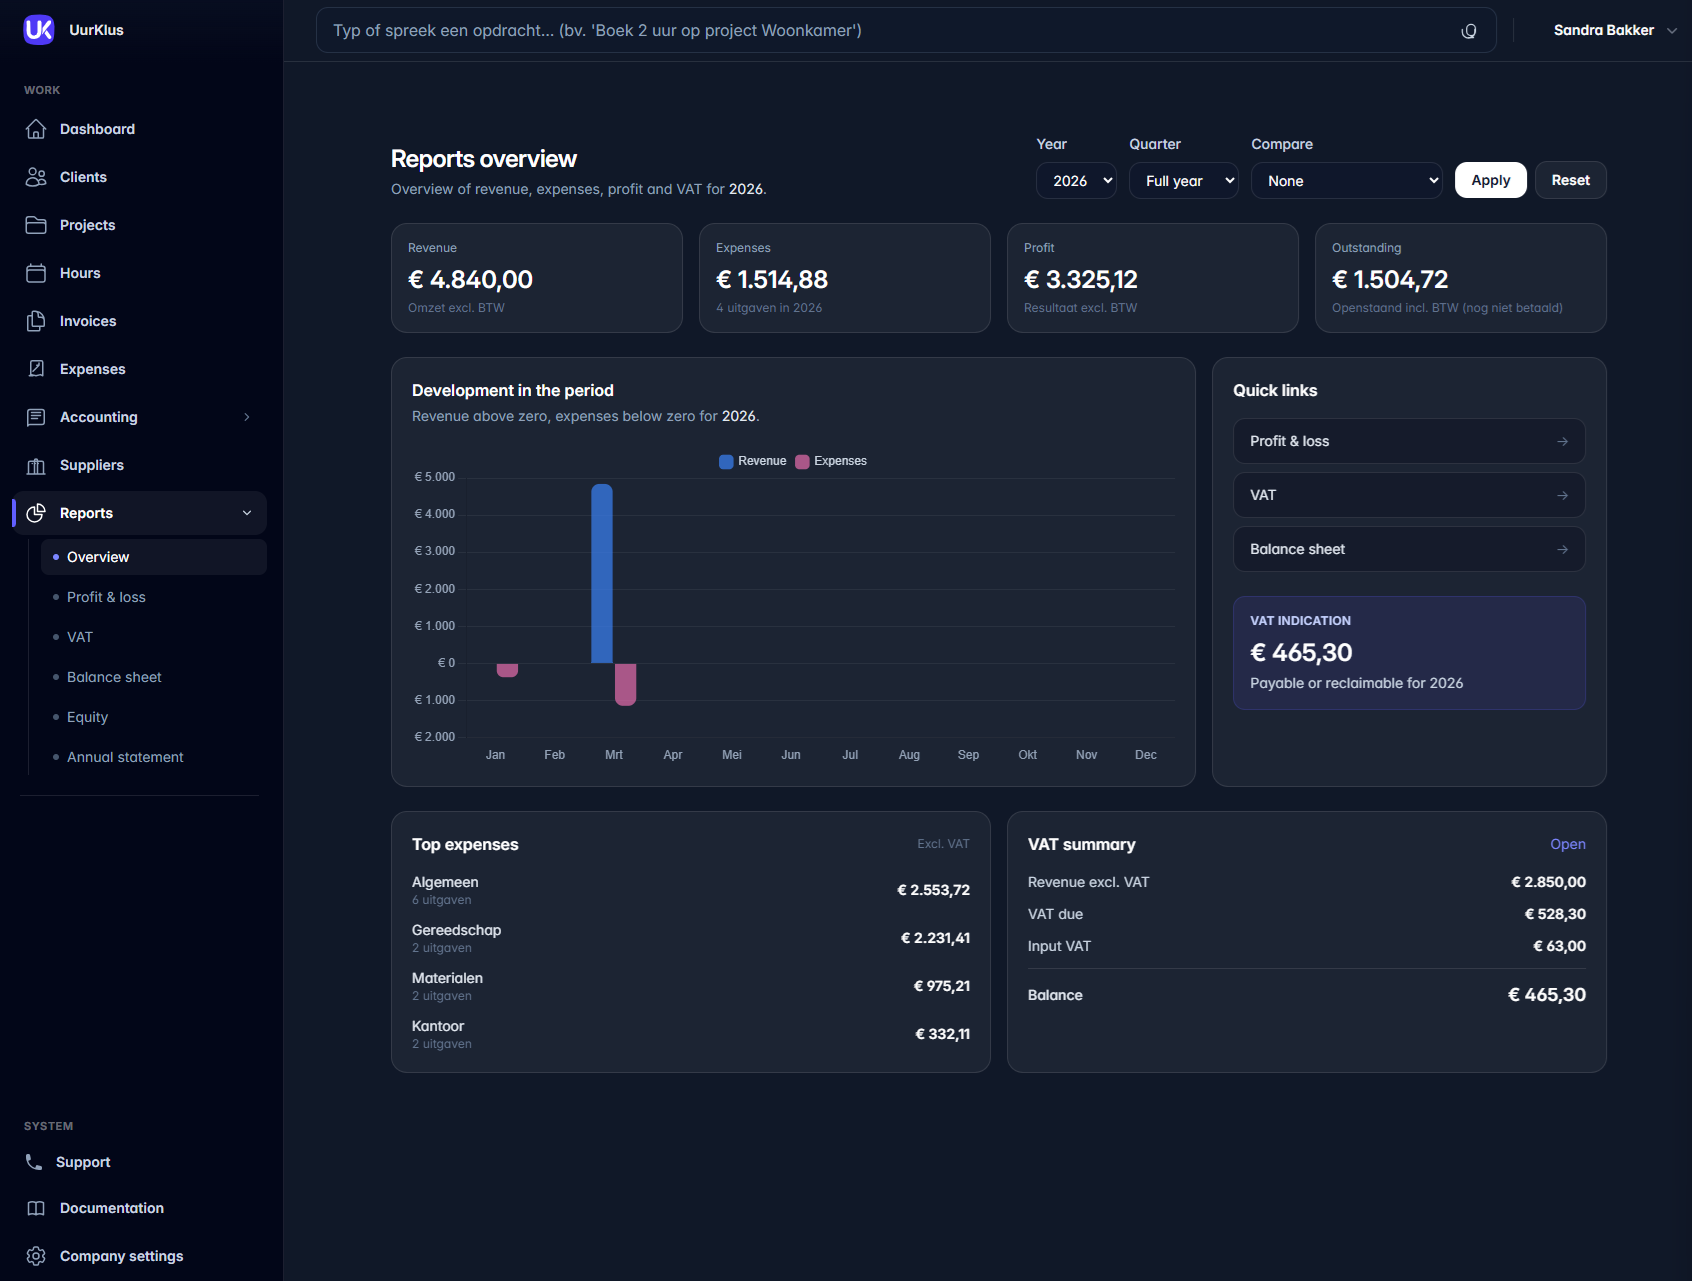Open Sandra Bakker user menu chevron

tap(1671, 31)
